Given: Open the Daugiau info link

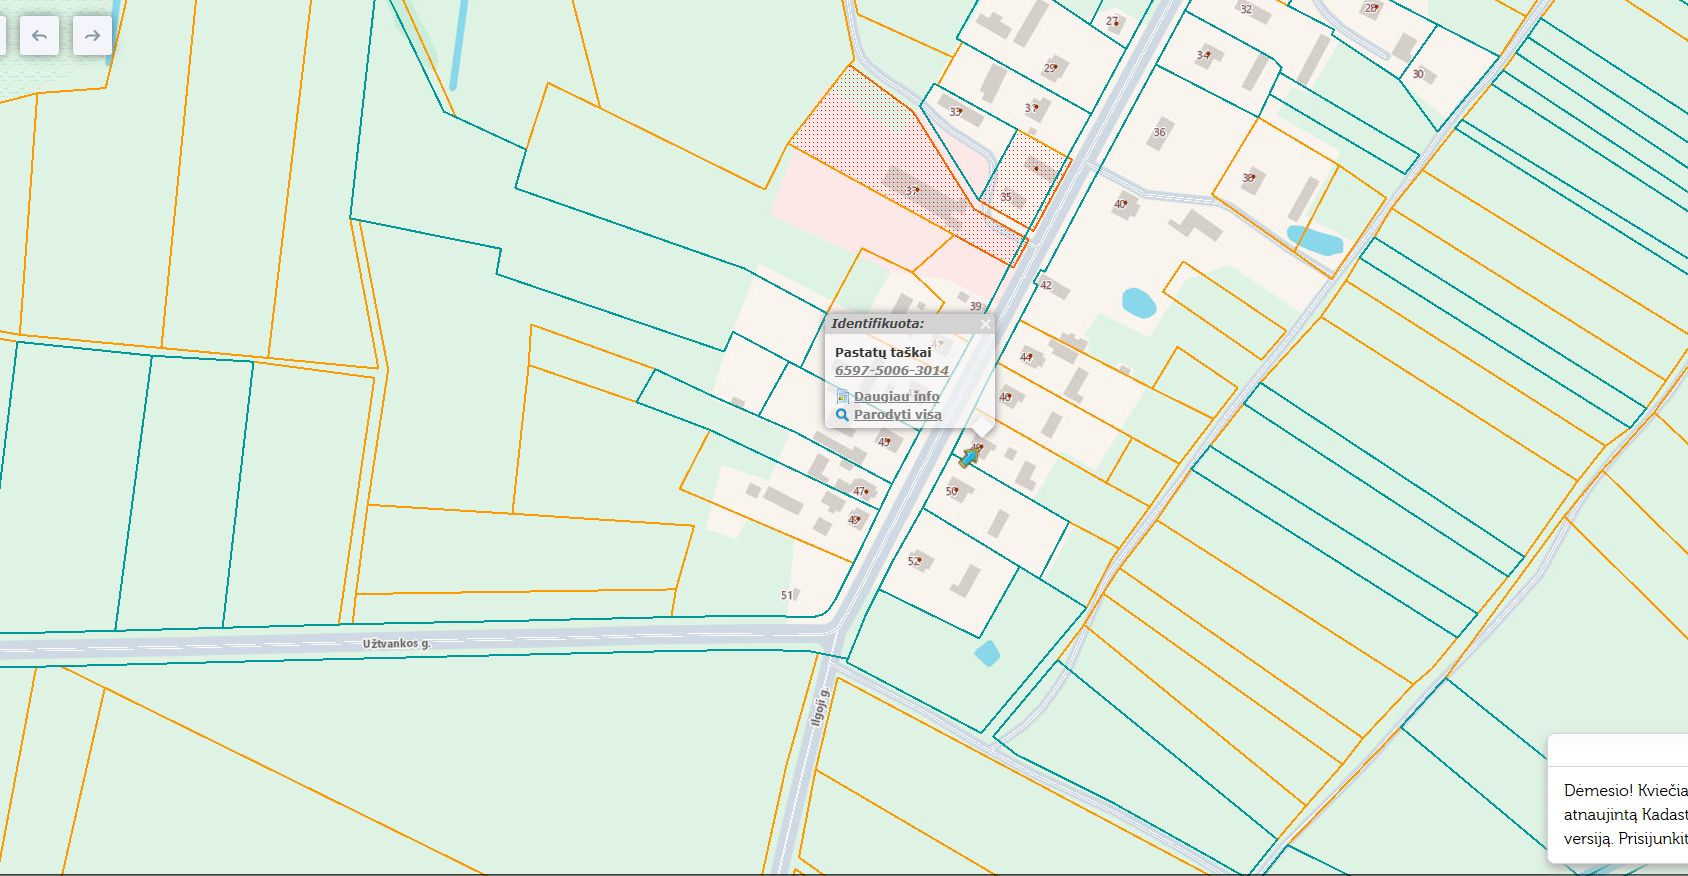Looking at the screenshot, I should [x=897, y=397].
